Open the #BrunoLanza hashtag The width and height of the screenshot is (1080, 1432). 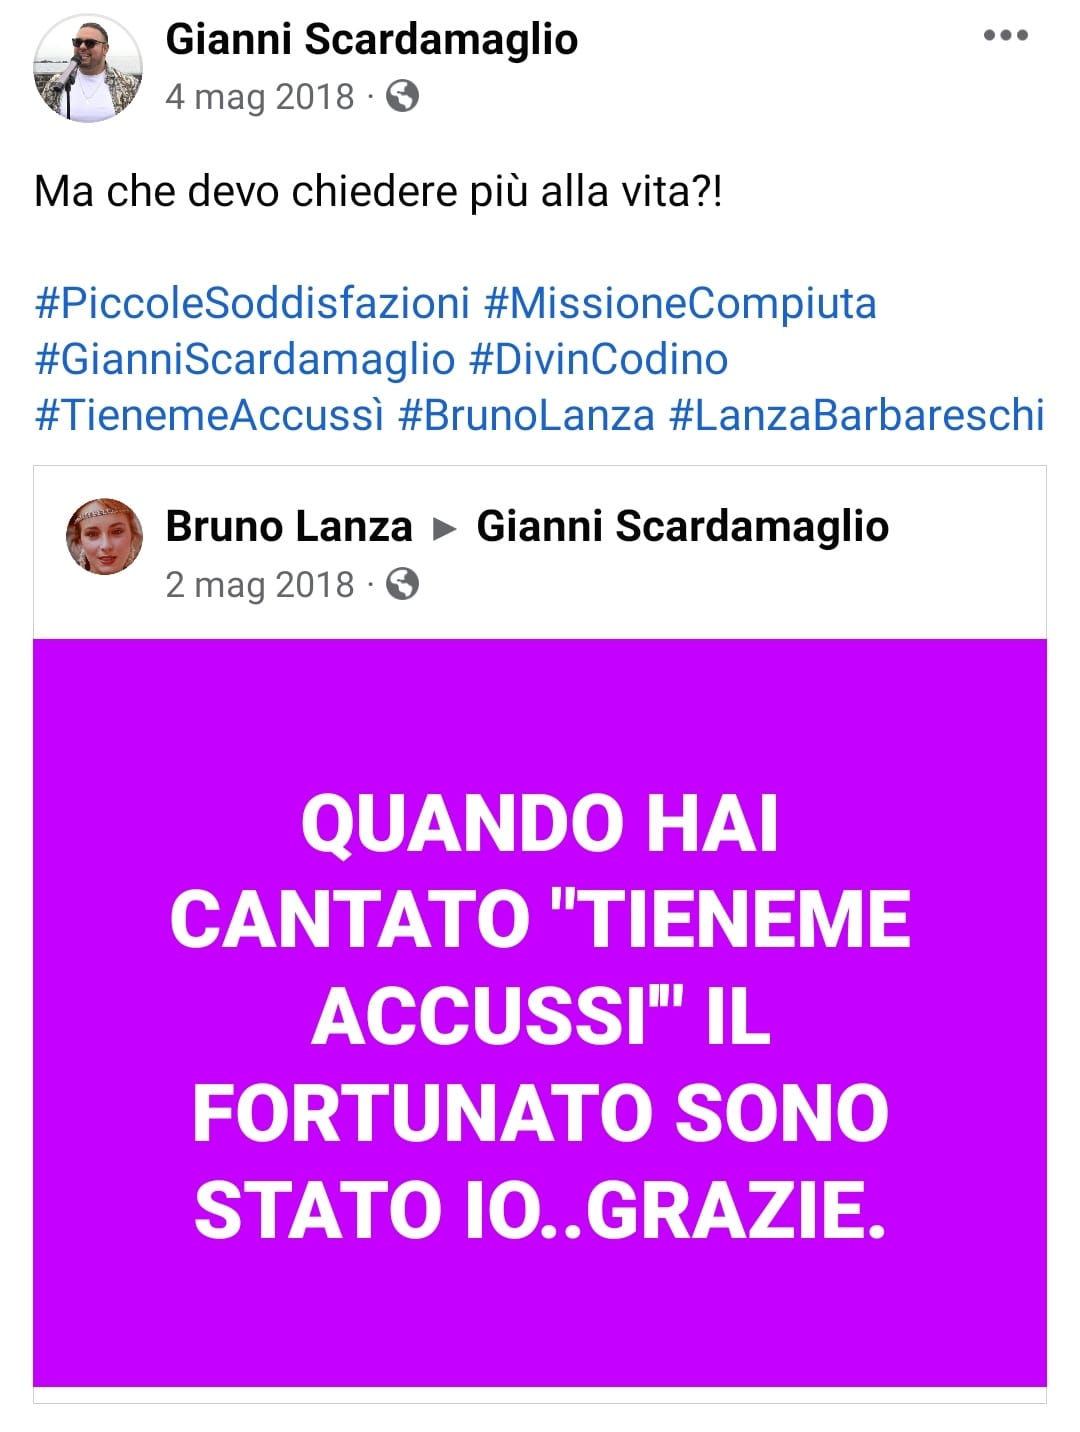526,415
